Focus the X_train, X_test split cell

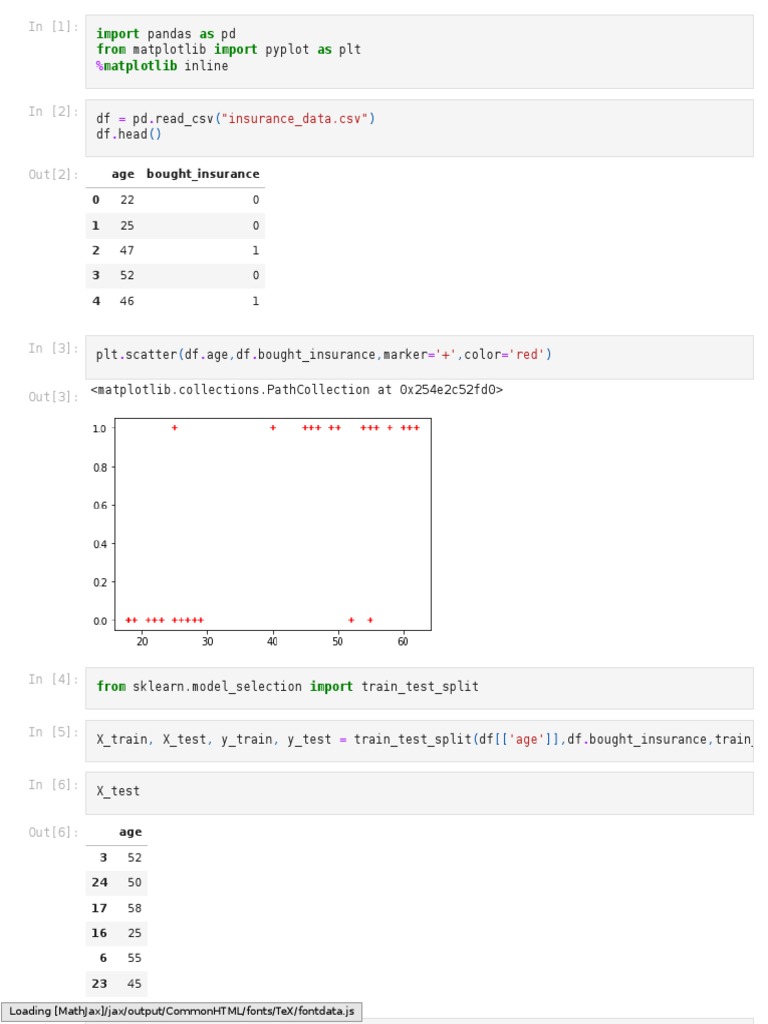pos(419,740)
